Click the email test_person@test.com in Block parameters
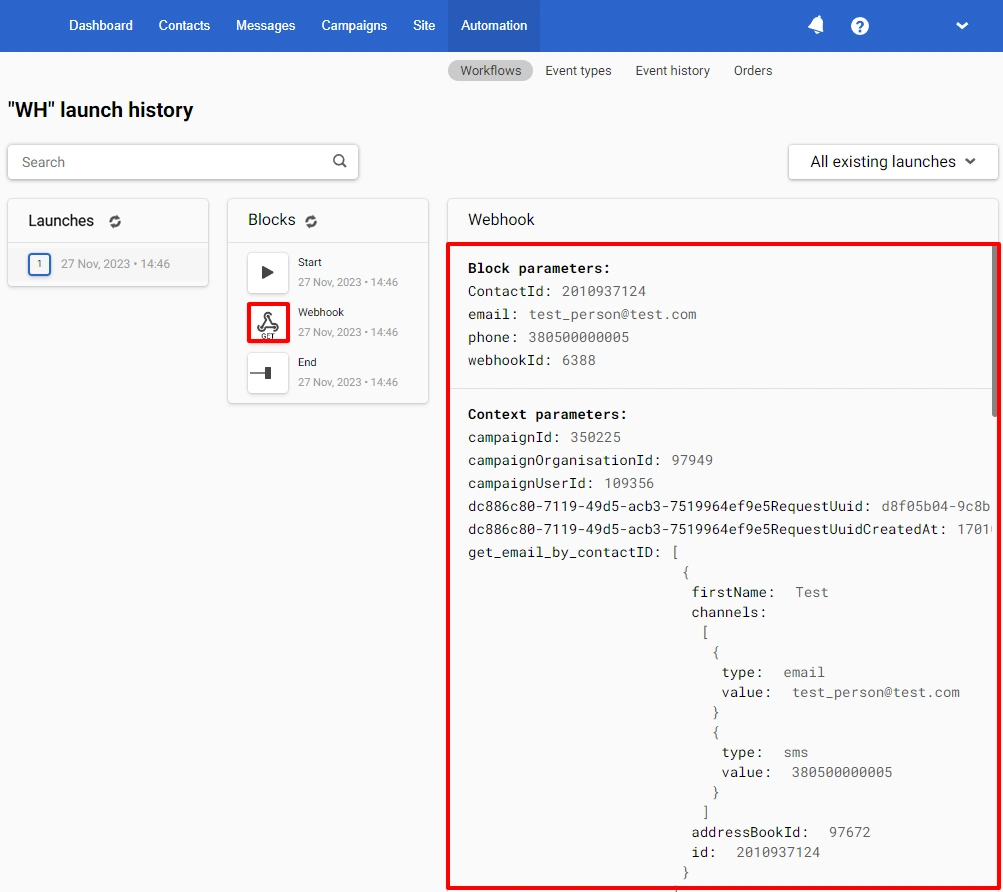The image size is (1003, 892). tap(613, 314)
